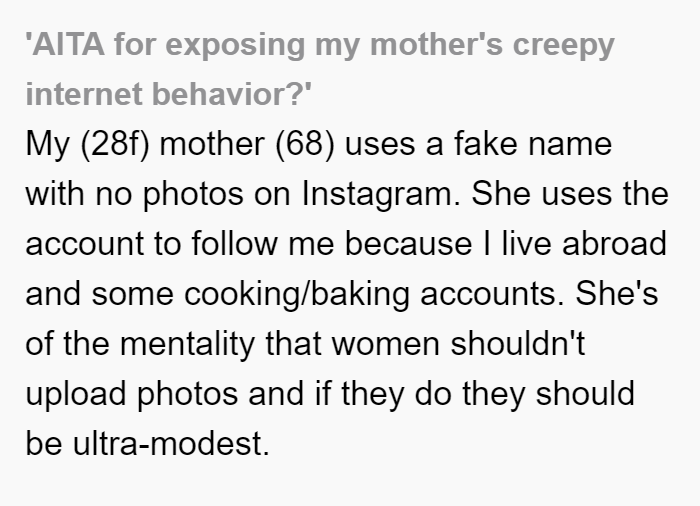The image size is (700, 506).
Task: Click the word 'Instagram' in the paragraph
Action: (376, 196)
